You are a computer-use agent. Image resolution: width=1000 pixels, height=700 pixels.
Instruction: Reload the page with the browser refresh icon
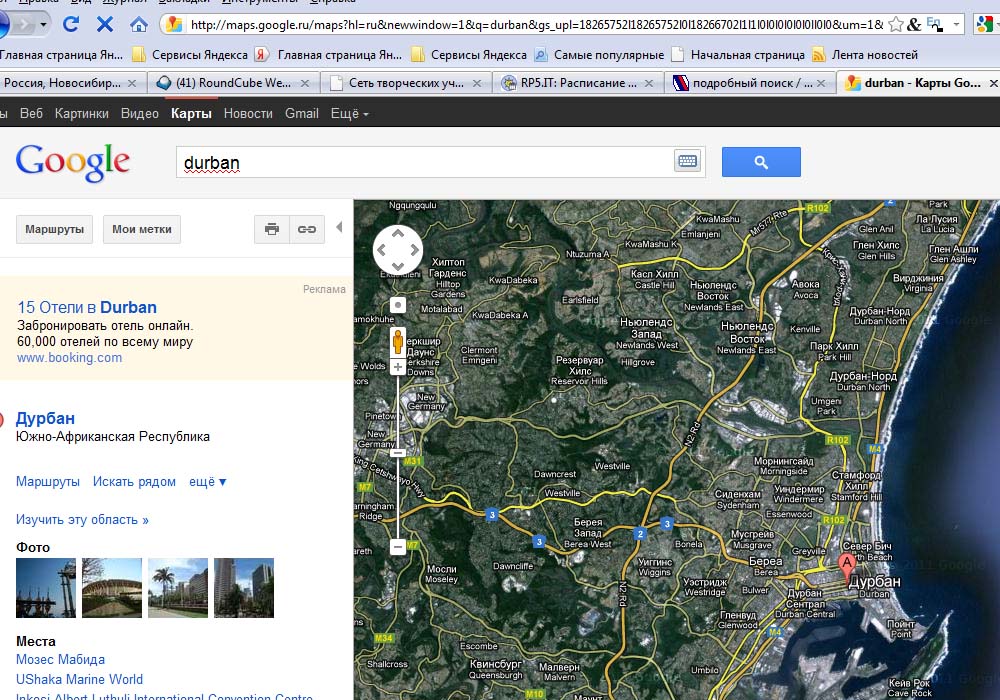(71, 24)
